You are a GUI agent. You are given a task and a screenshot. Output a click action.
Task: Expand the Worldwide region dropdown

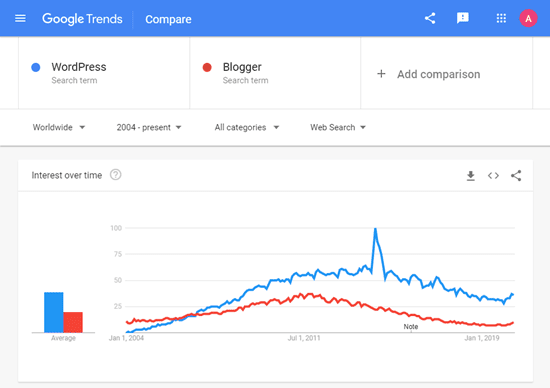(59, 127)
